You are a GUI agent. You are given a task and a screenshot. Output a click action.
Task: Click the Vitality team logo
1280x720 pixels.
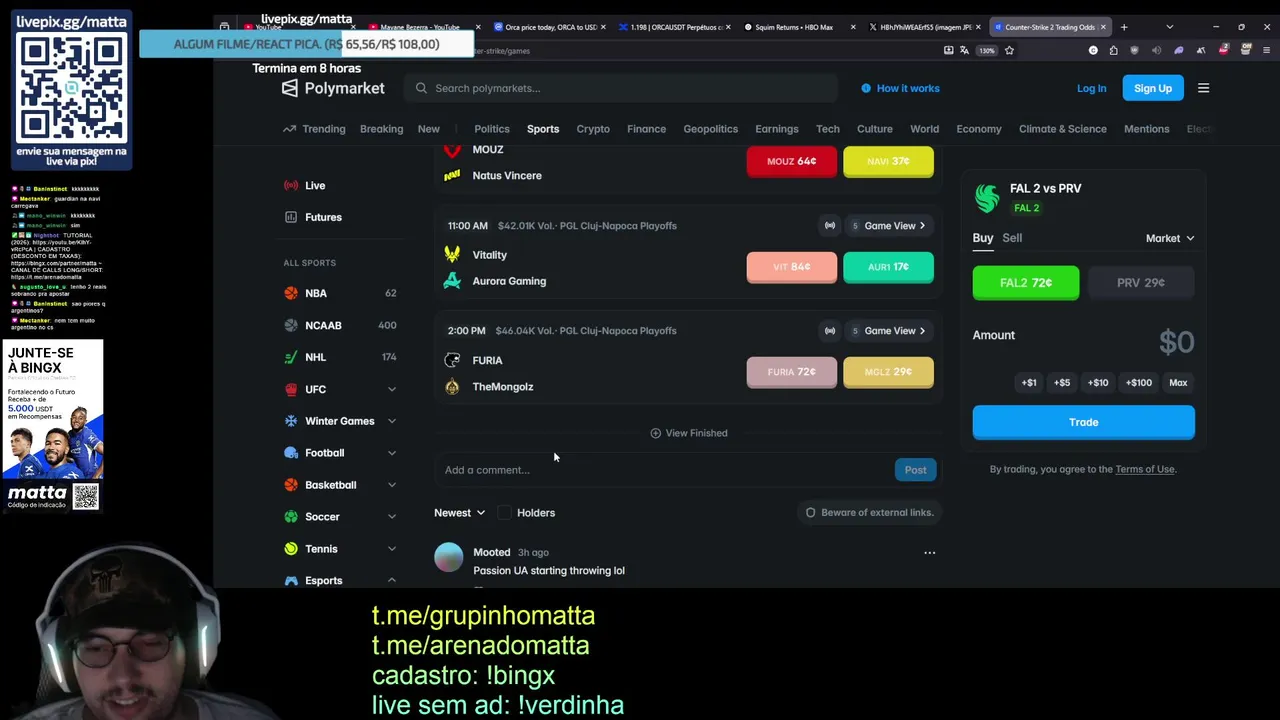point(452,254)
